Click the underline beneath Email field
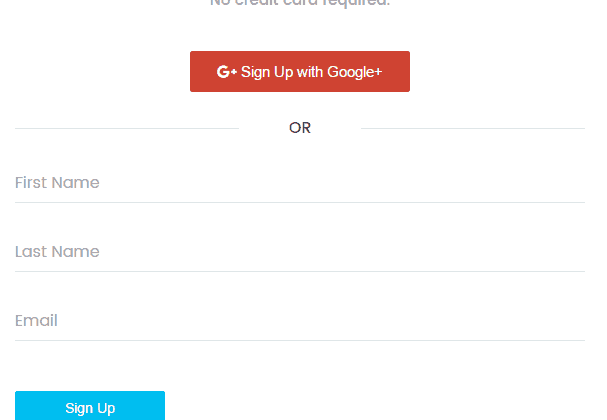This screenshot has width=607, height=420. (300, 340)
